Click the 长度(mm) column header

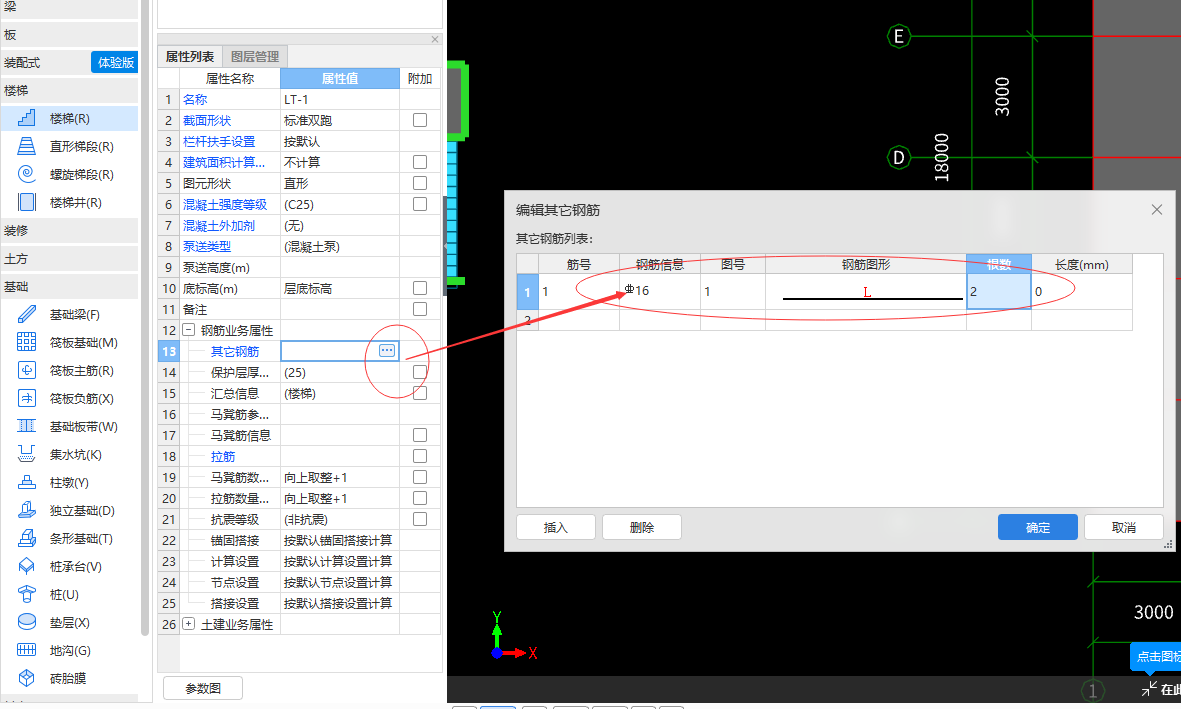pyautogui.click(x=1082, y=264)
